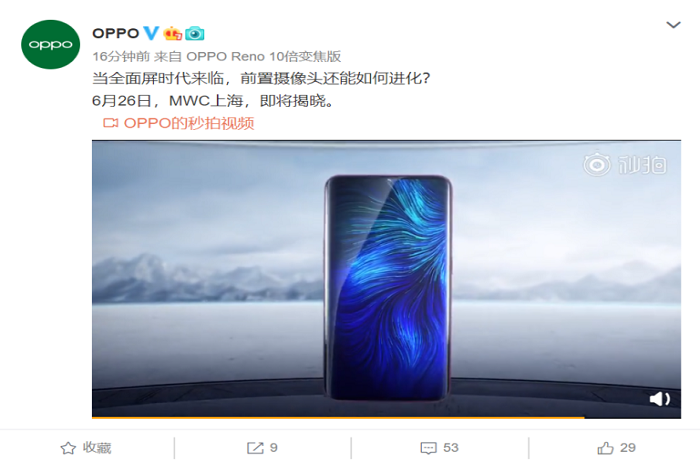
Task: Click the 秒拍 watermark logo
Action: point(625,165)
